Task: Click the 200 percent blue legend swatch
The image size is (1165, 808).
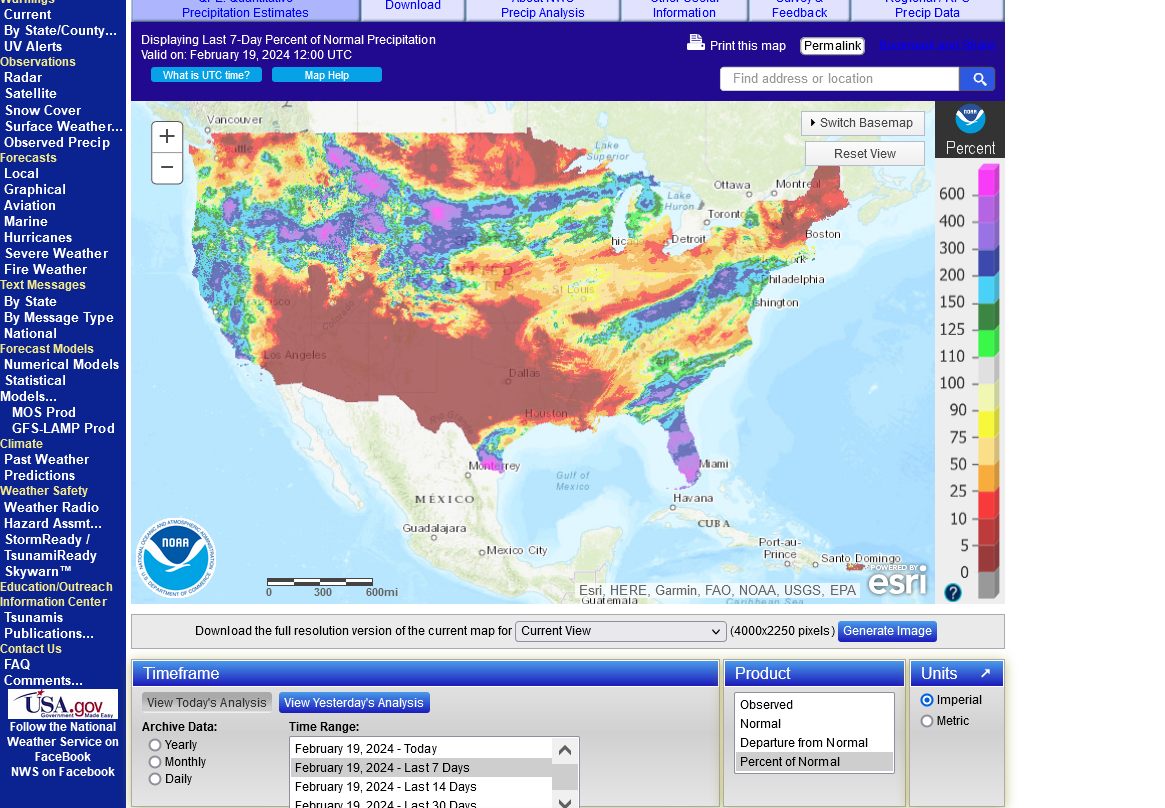Action: tap(988, 262)
